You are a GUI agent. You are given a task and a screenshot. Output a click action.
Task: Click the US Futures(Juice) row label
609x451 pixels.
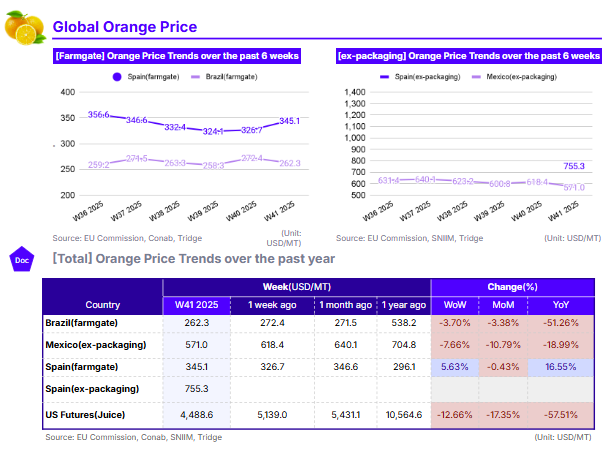coord(89,414)
